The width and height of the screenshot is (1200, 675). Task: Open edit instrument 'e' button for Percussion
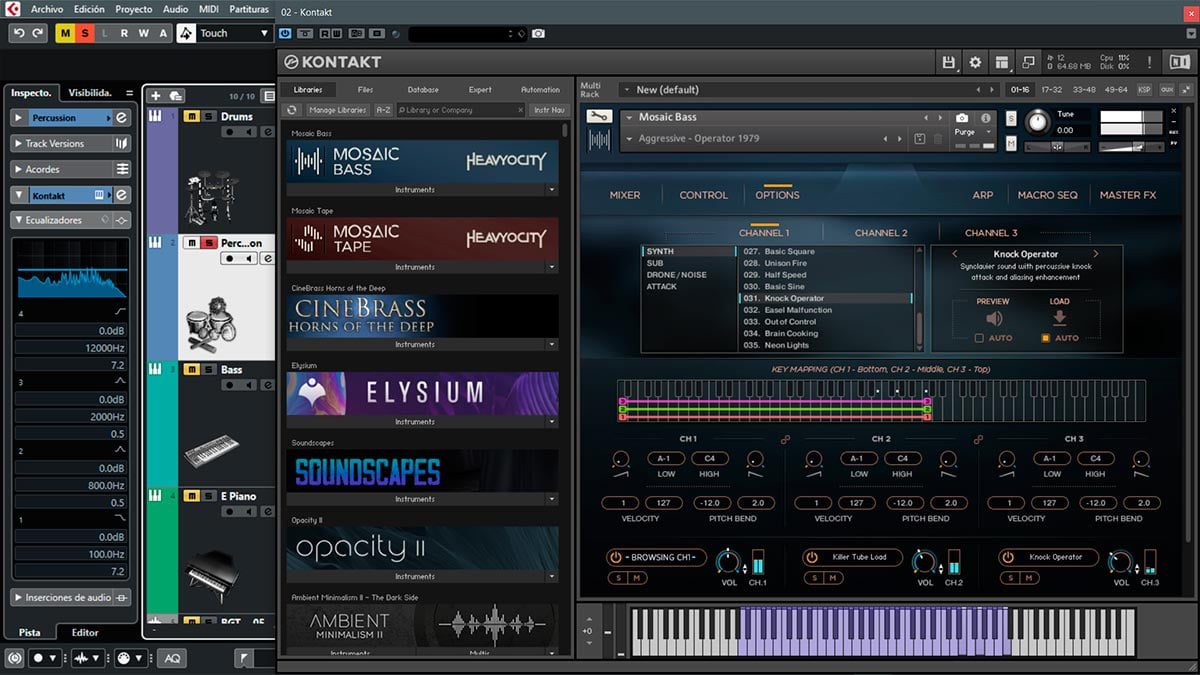[x=120, y=117]
